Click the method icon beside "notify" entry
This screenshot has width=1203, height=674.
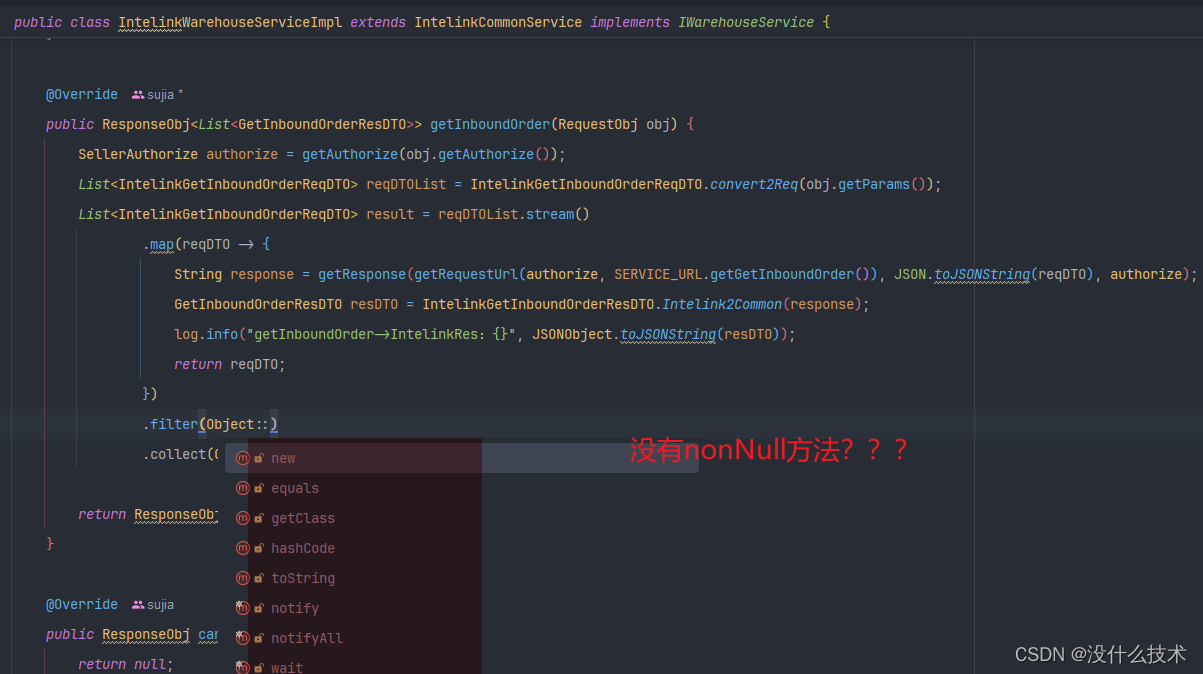pyautogui.click(x=241, y=608)
